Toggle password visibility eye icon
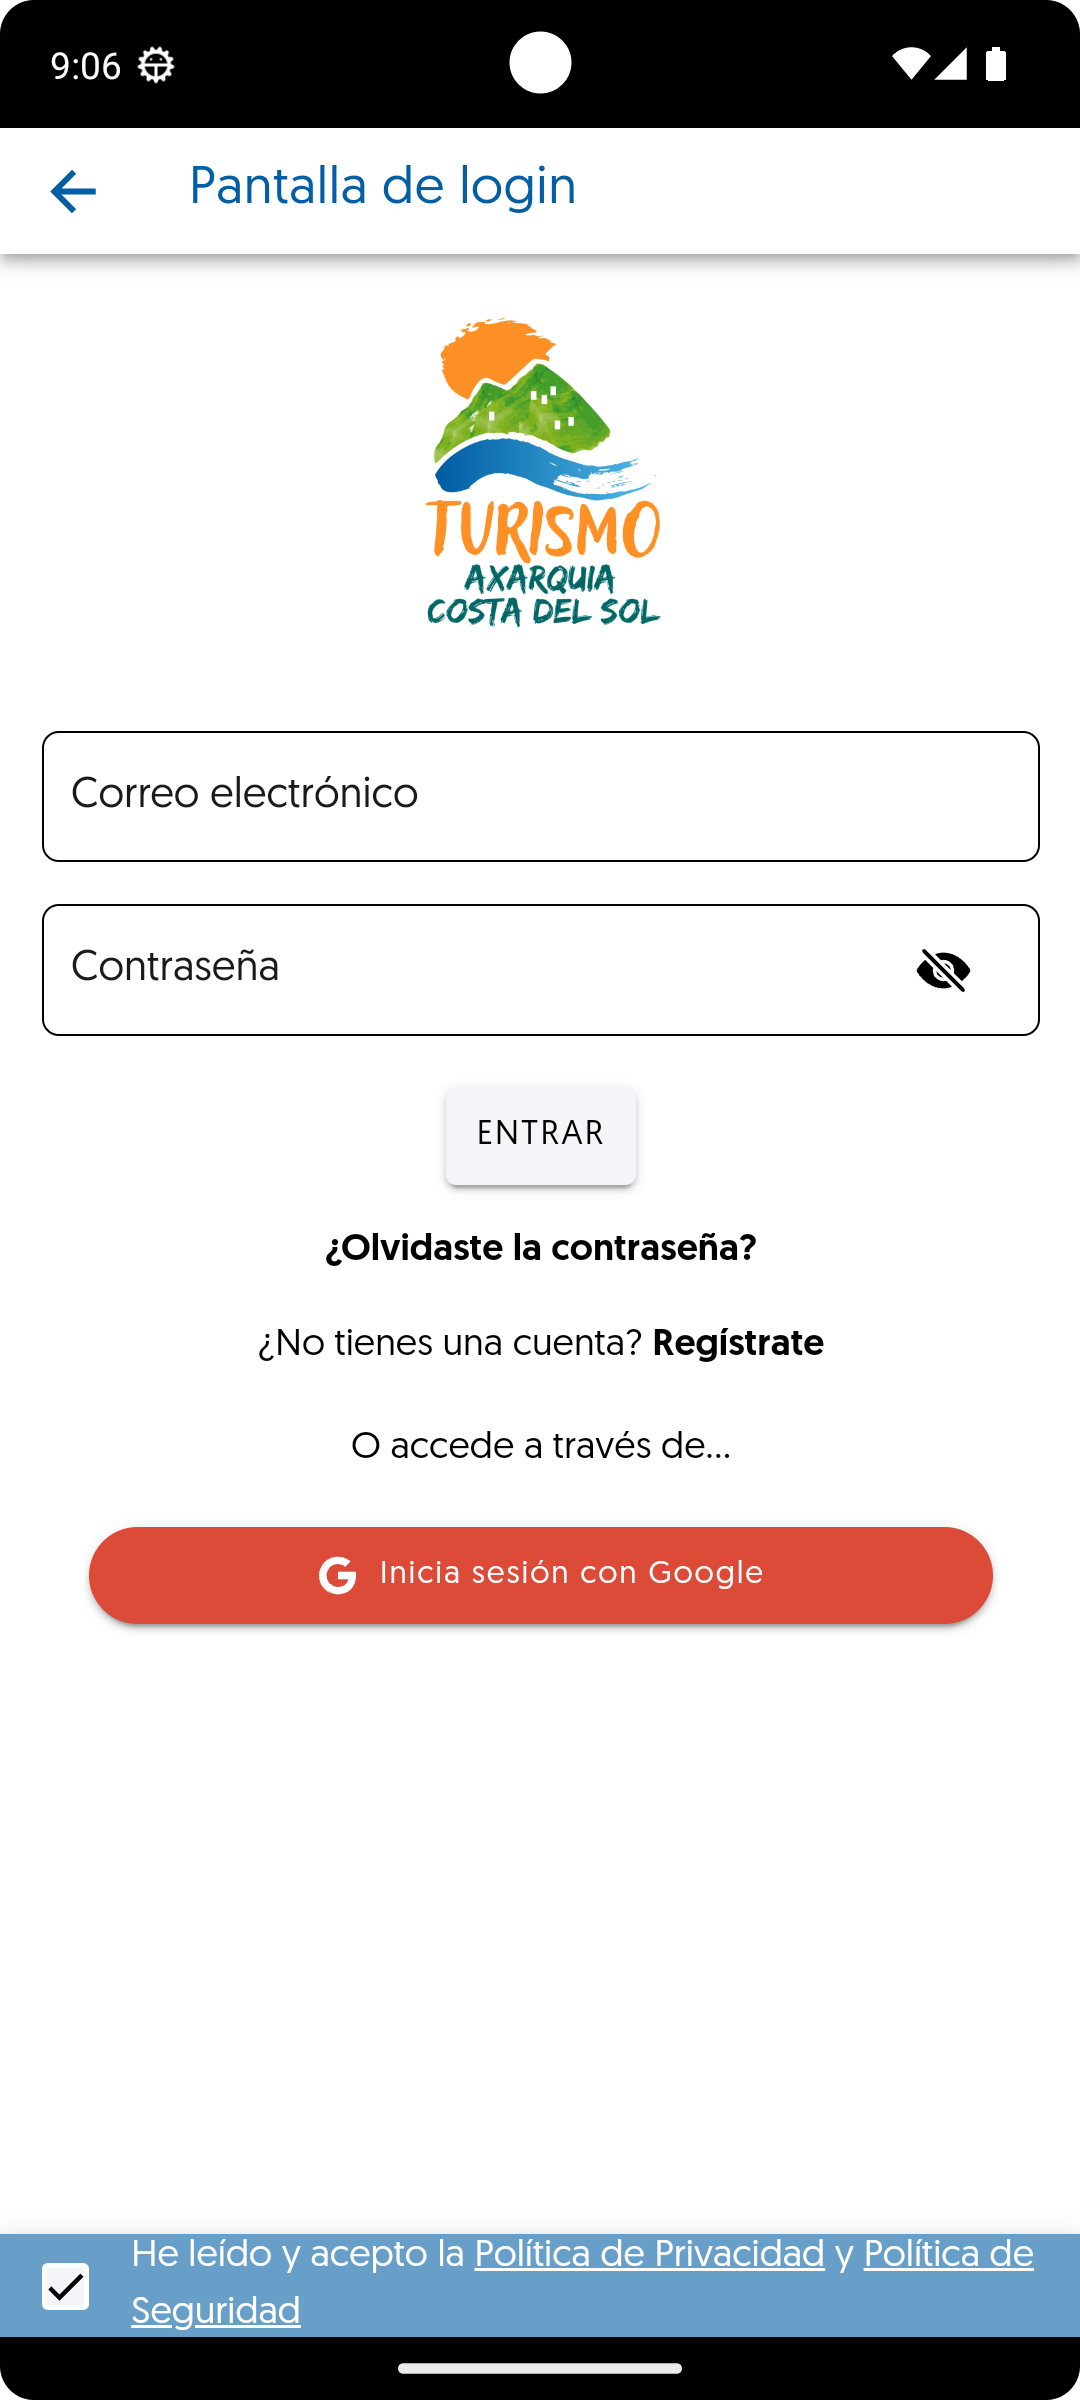This screenshot has width=1080, height=2400. (943, 970)
